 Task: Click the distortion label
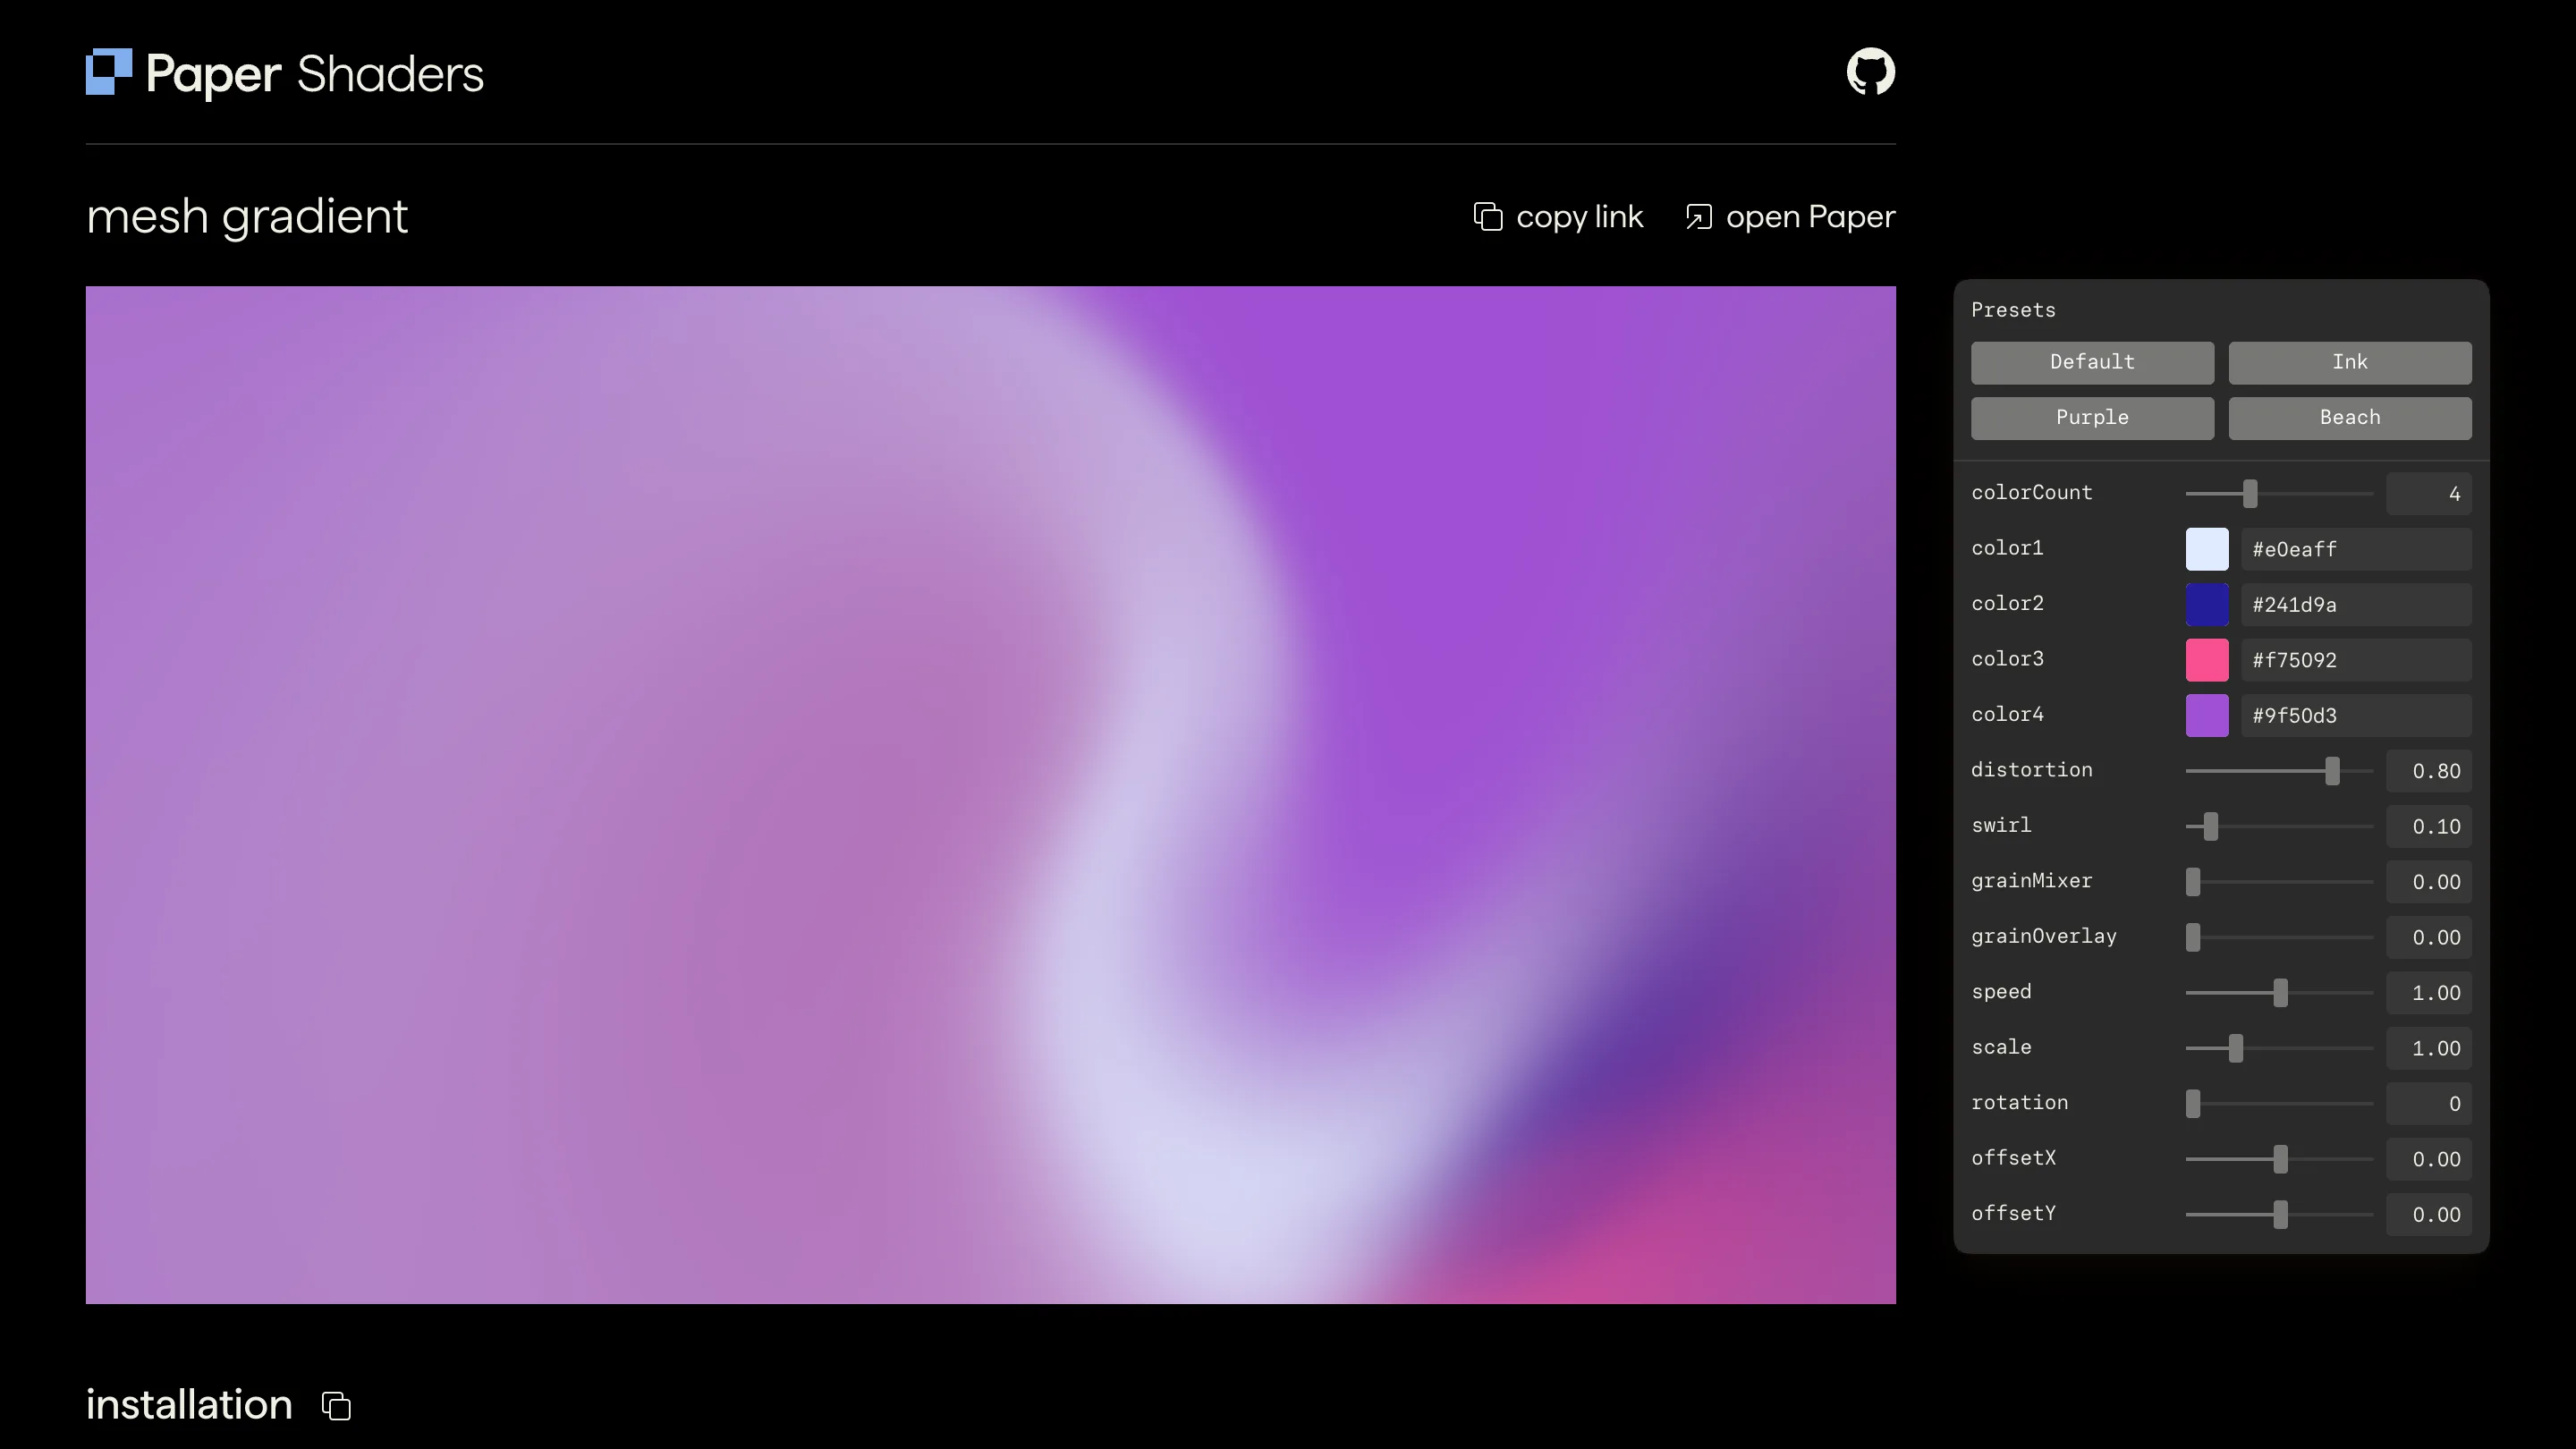click(2032, 770)
